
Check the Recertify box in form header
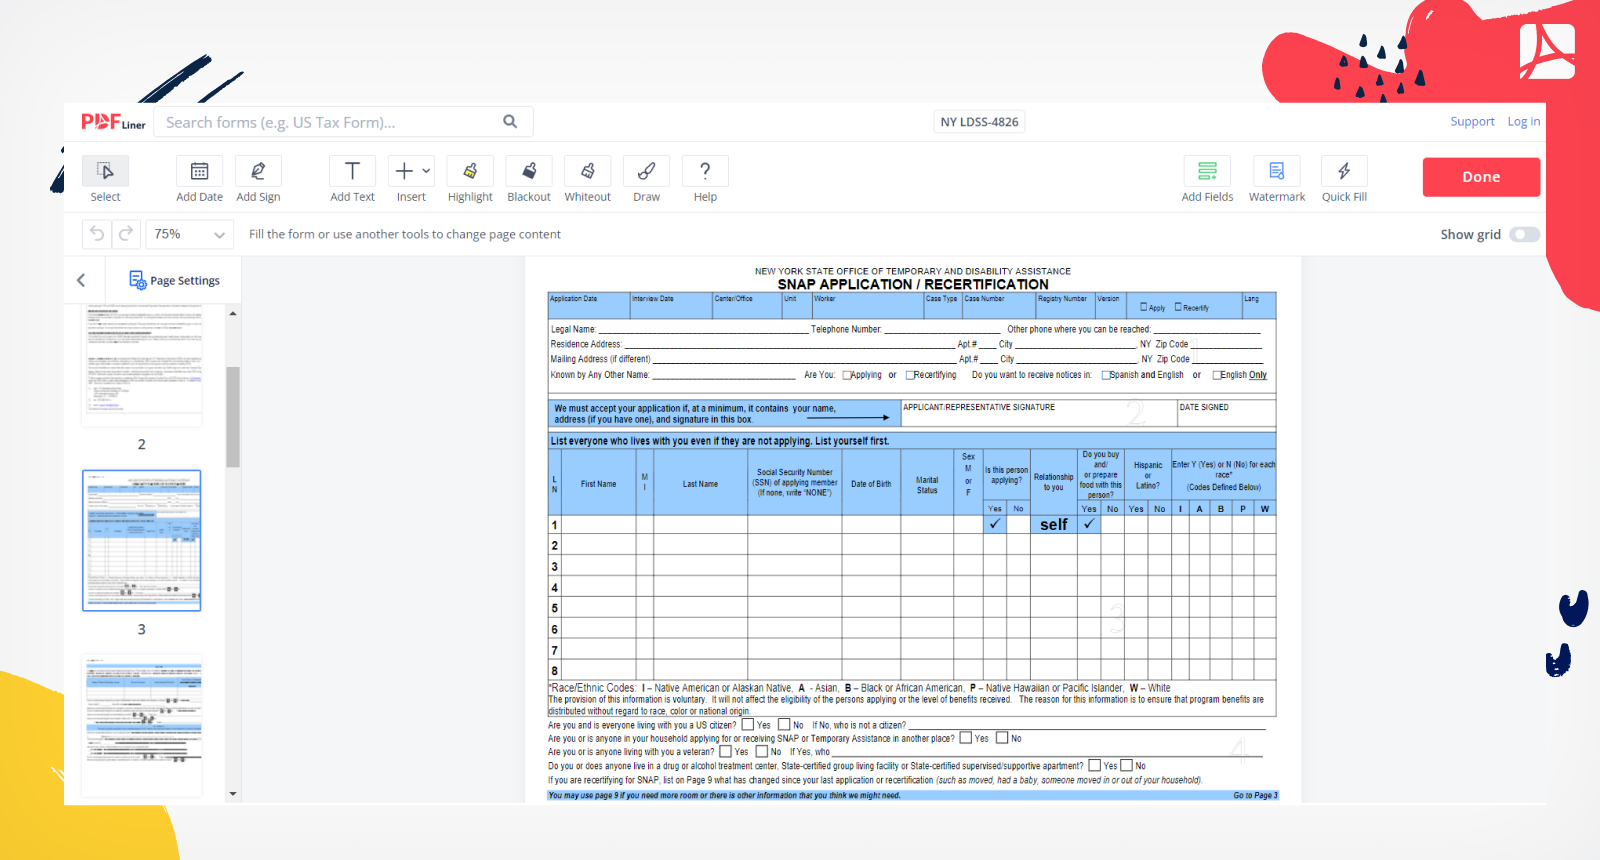pyautogui.click(x=1178, y=307)
